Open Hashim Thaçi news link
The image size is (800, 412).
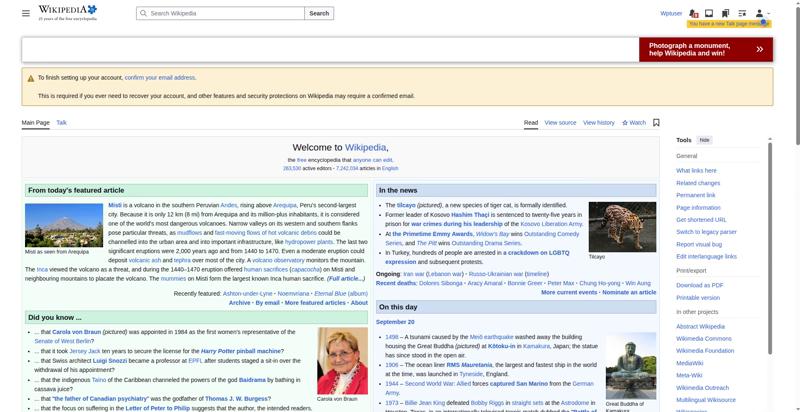click(x=469, y=215)
